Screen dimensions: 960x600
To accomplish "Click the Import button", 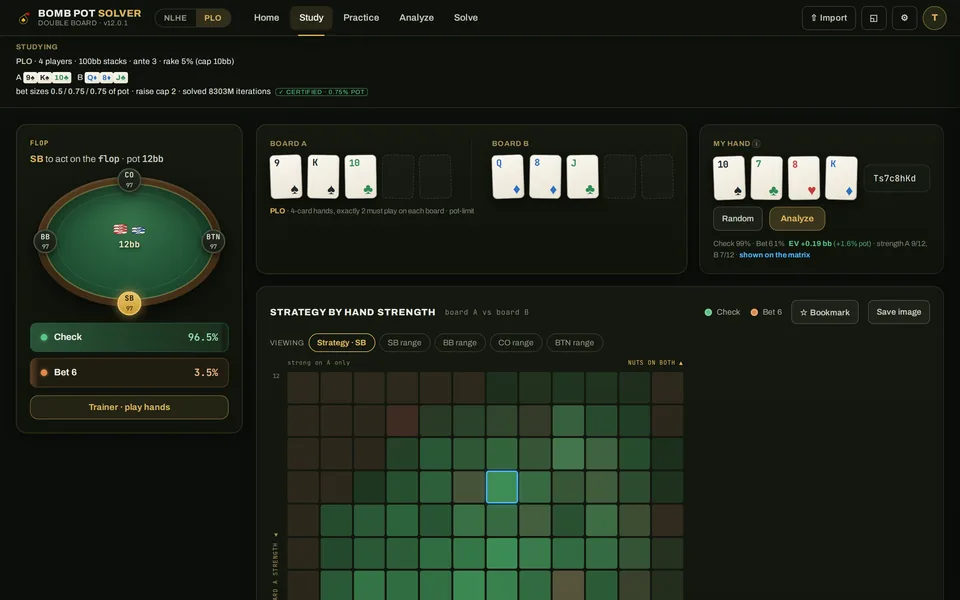I will [828, 18].
